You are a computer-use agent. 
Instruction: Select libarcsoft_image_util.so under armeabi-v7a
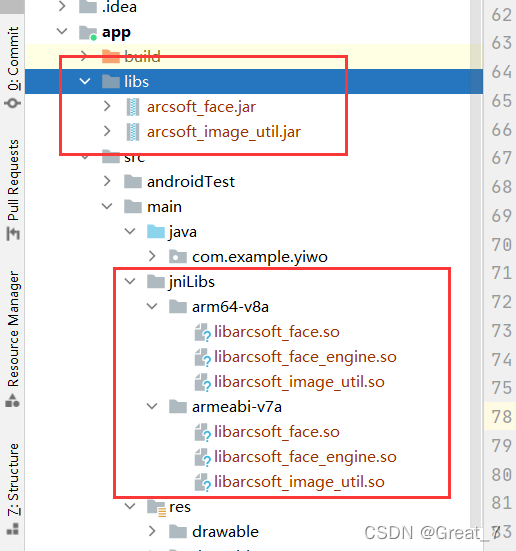tap(299, 482)
